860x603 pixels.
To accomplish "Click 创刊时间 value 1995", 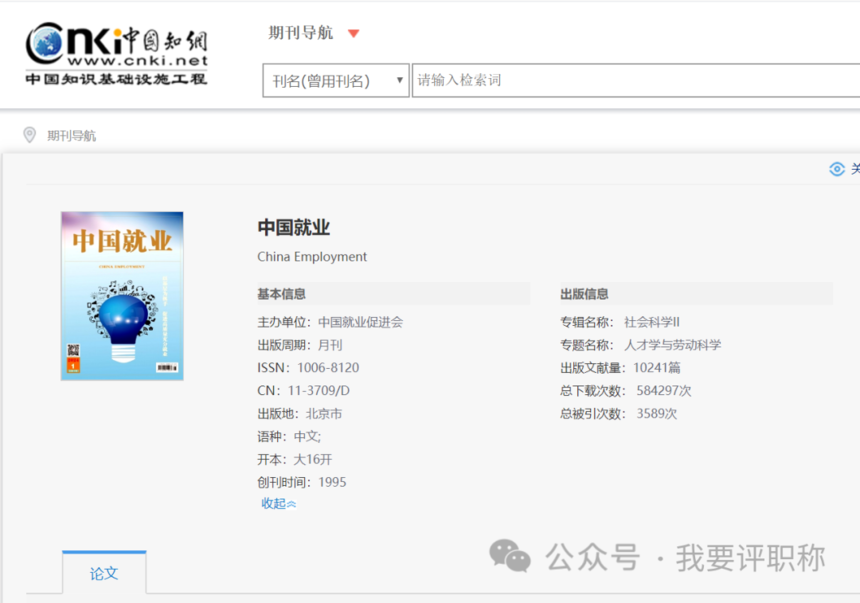I will coord(332,482).
